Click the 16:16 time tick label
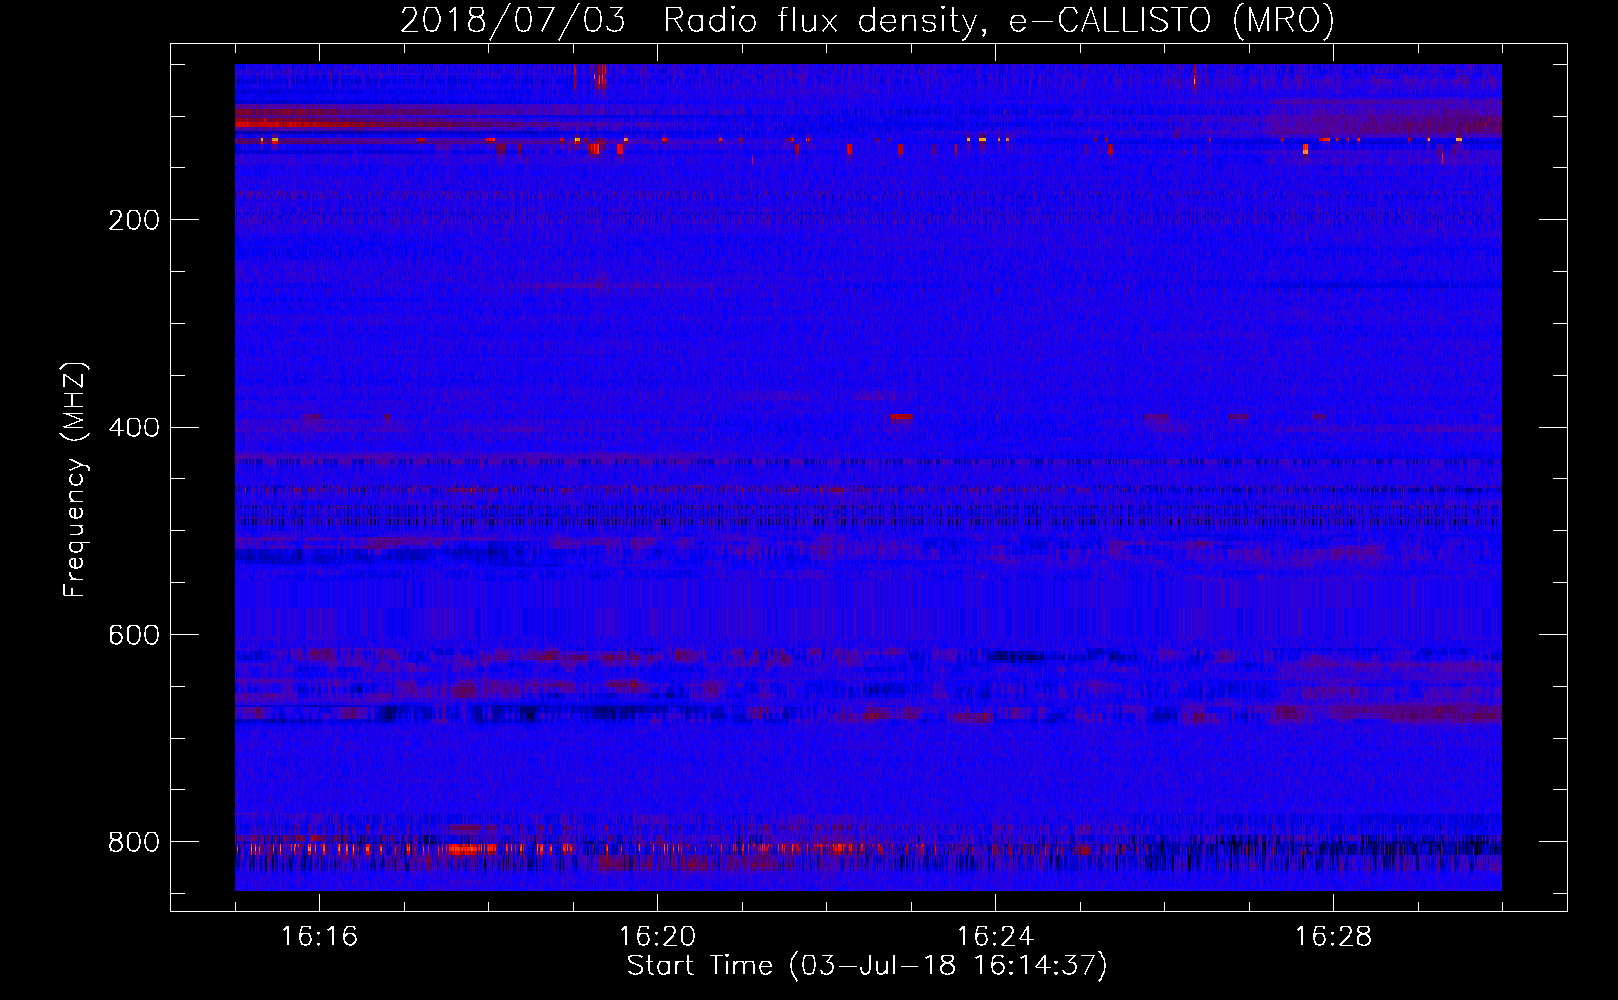1618x1000 pixels. (x=319, y=936)
